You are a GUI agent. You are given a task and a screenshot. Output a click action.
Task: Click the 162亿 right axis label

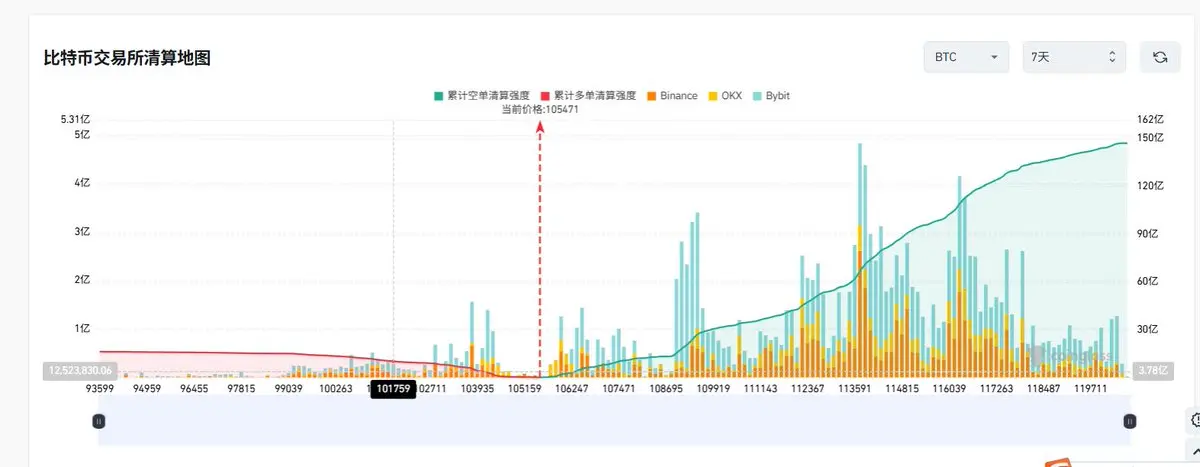coord(1148,119)
